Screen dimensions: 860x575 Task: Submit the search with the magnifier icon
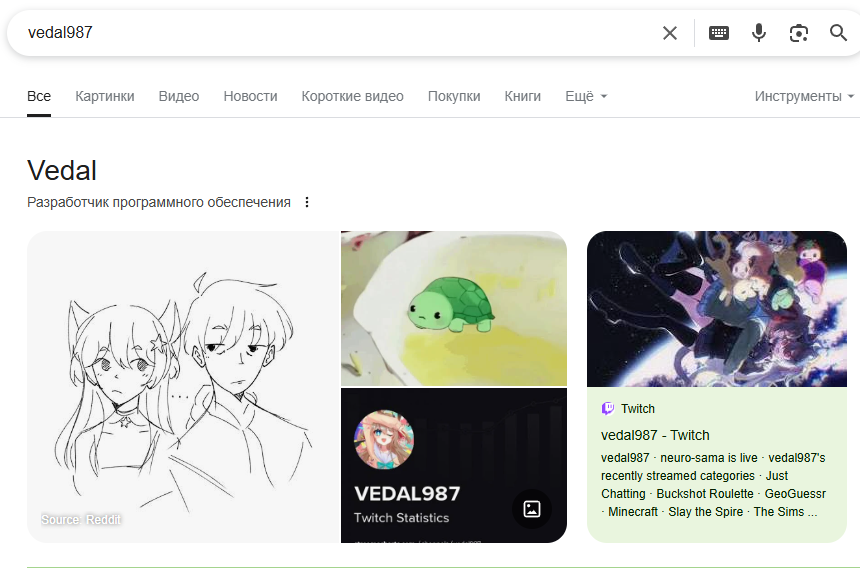tap(838, 33)
